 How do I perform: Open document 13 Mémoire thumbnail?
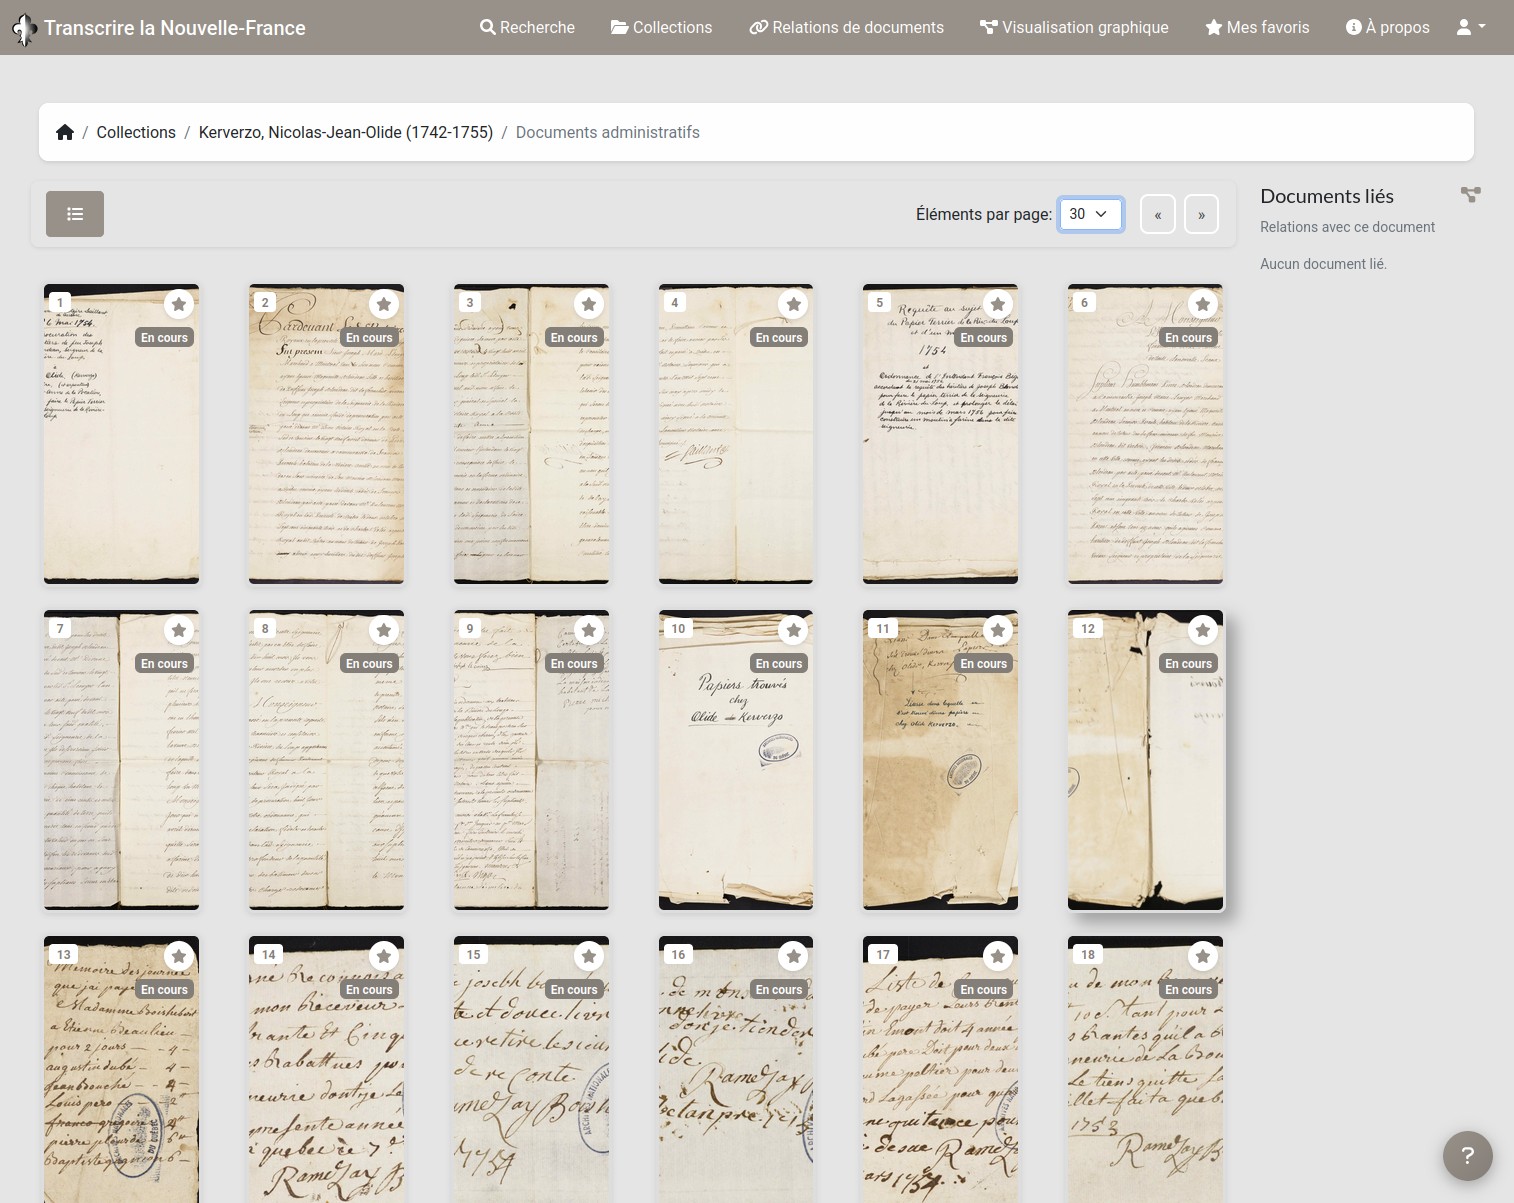[x=121, y=1080]
